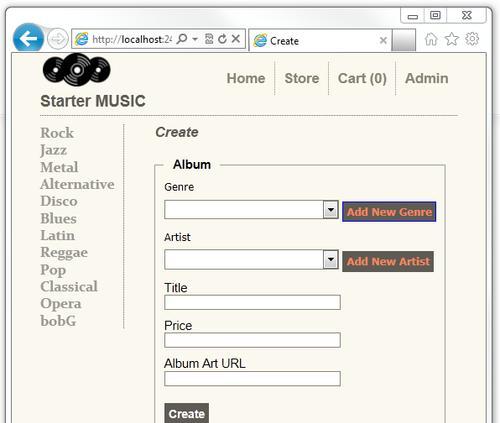Open the Store navigation menu item

[x=302, y=78]
